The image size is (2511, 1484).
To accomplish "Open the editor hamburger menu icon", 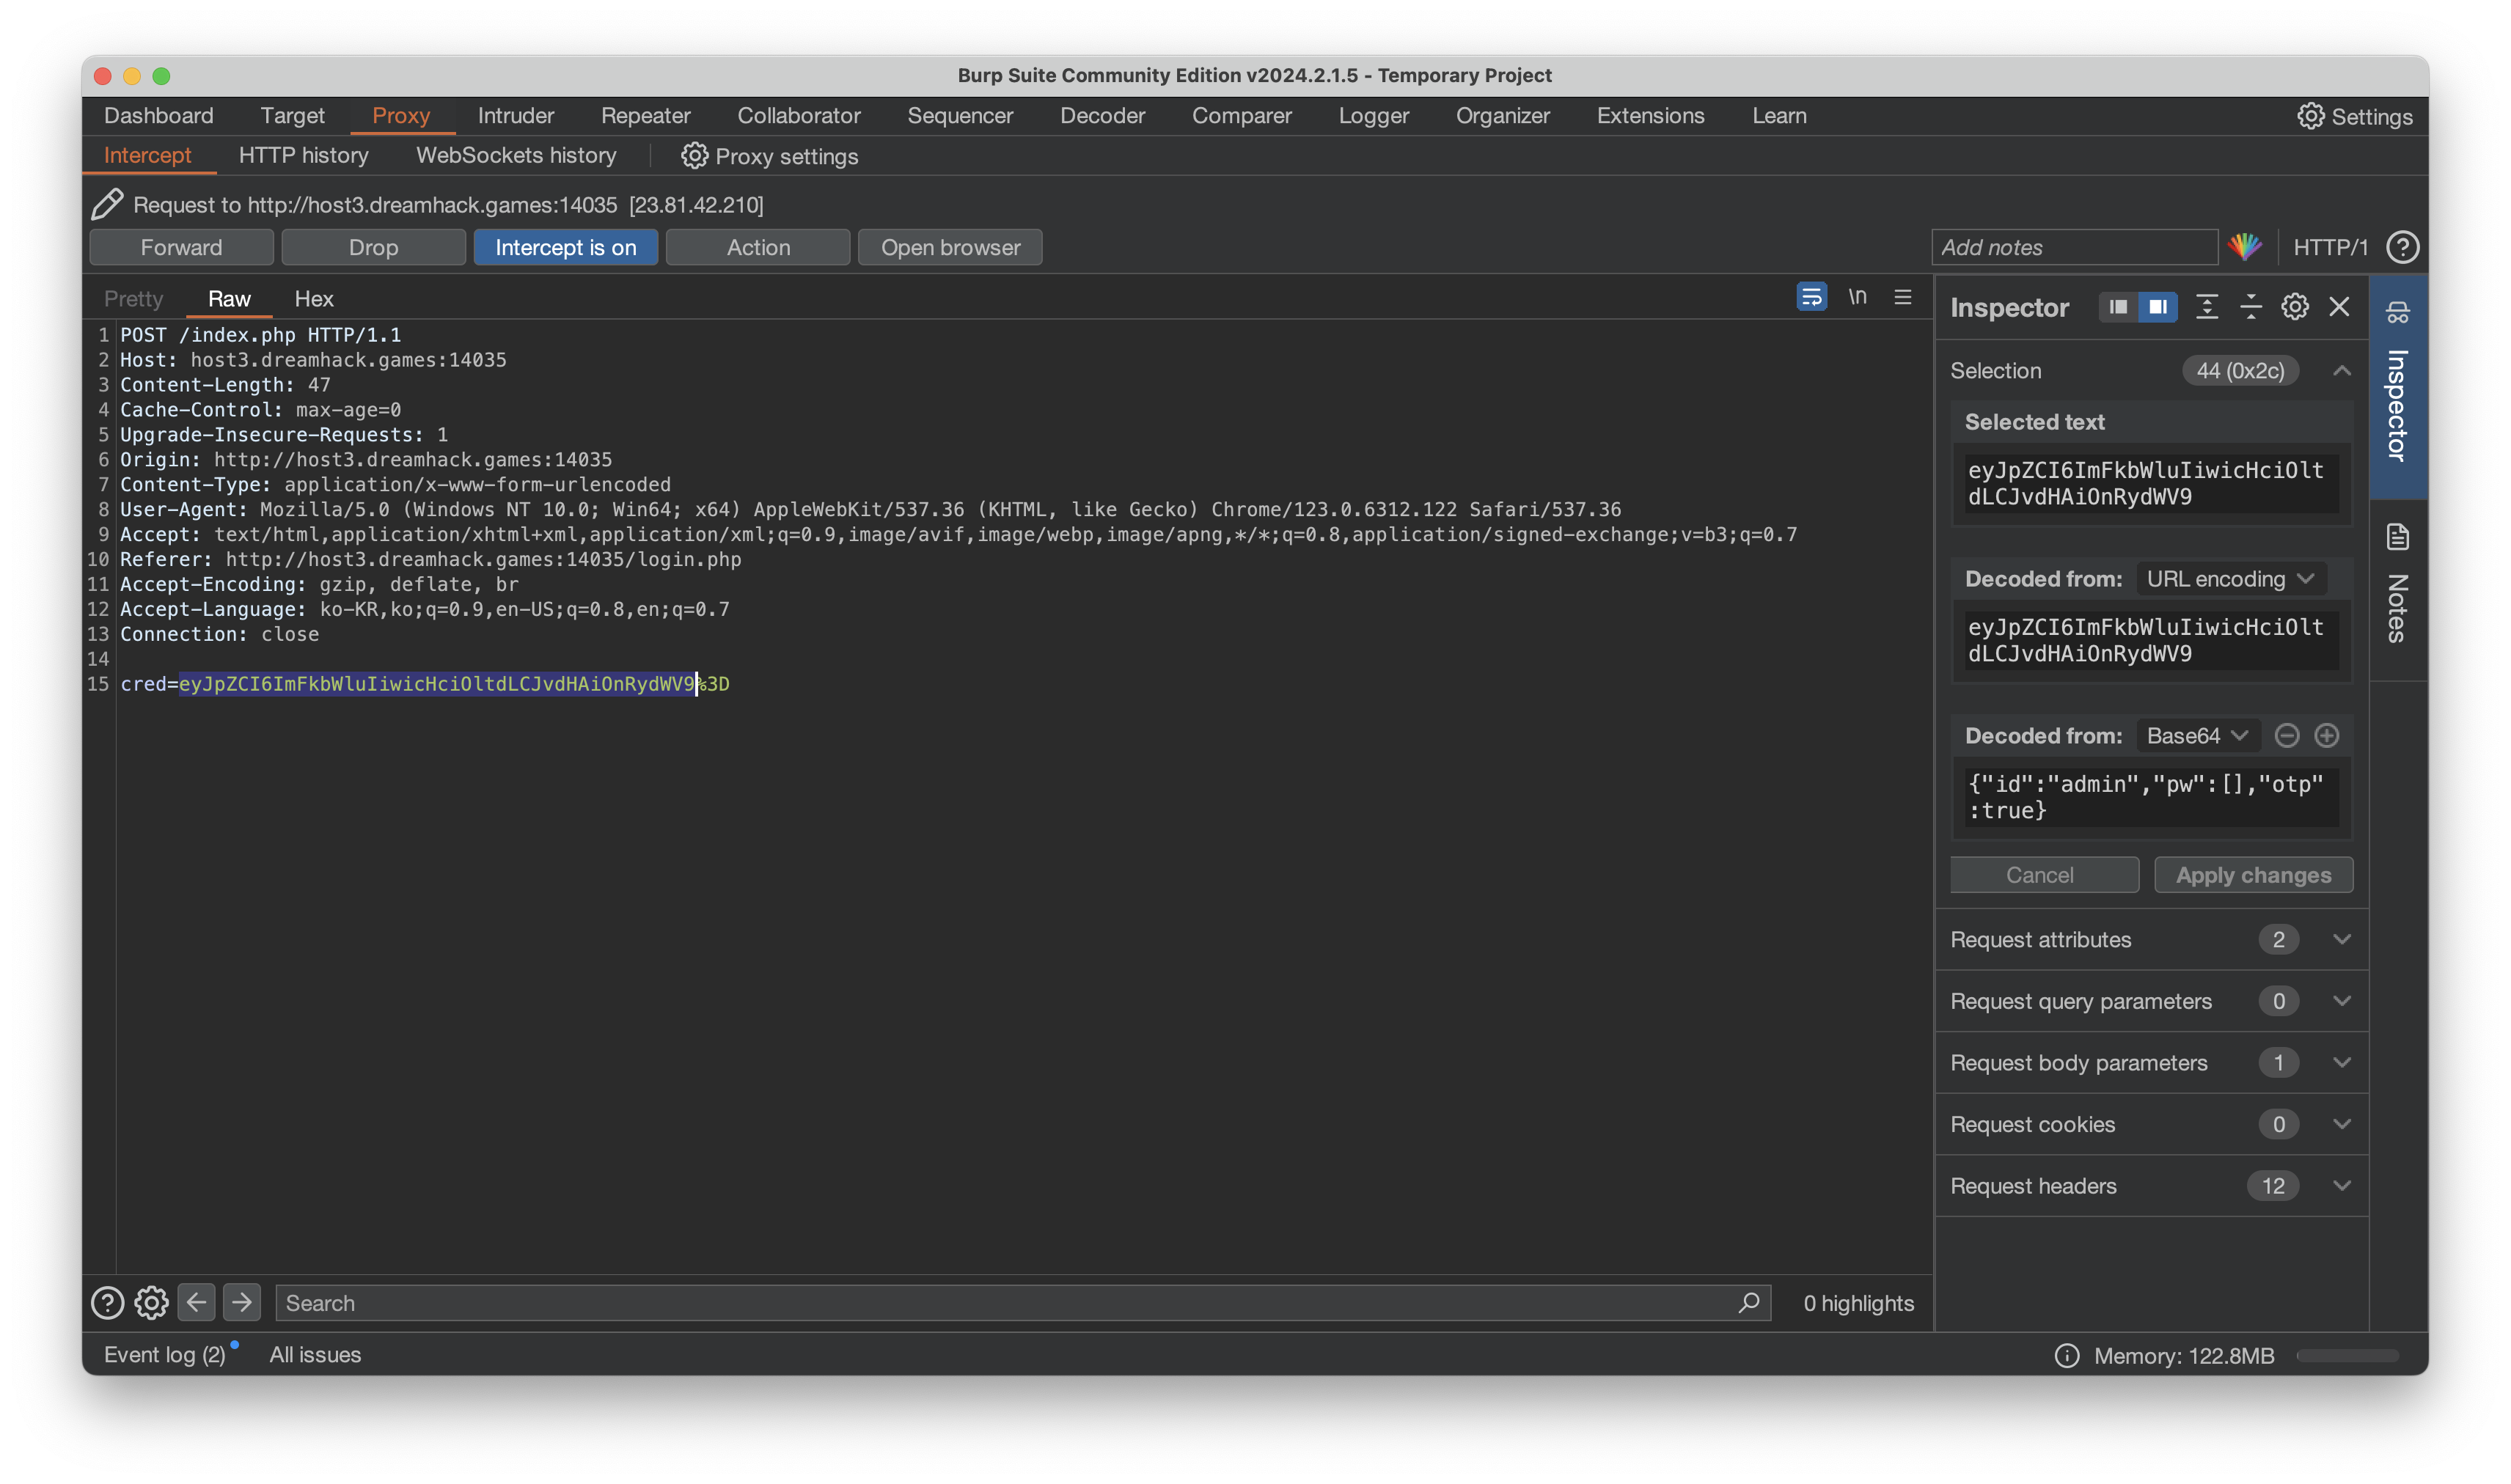I will [x=1902, y=297].
